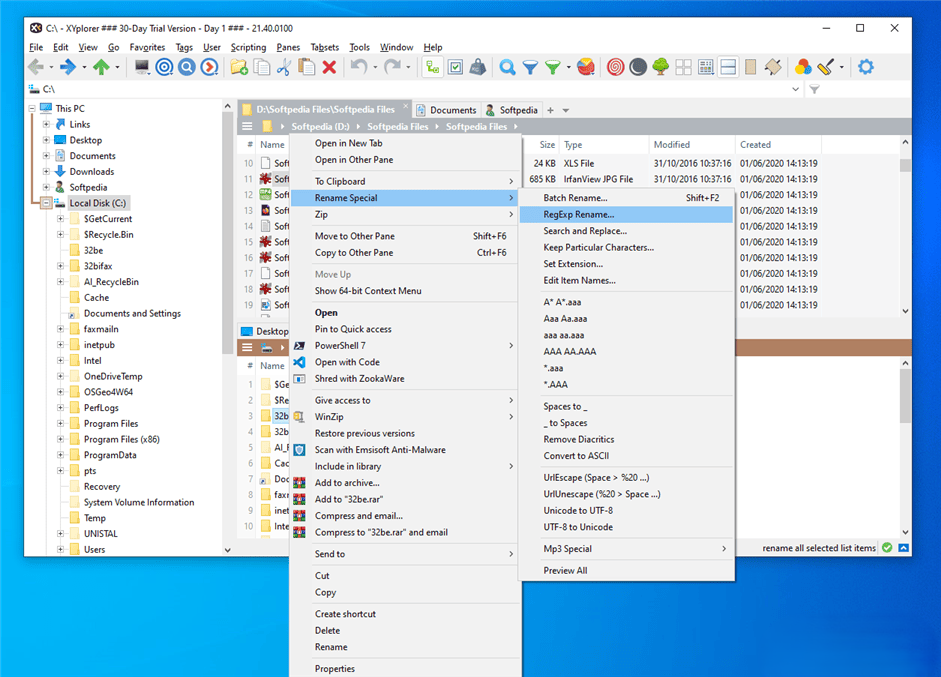The height and width of the screenshot is (677, 941).
Task: Create a new folder from the toolbar
Action: [239, 67]
